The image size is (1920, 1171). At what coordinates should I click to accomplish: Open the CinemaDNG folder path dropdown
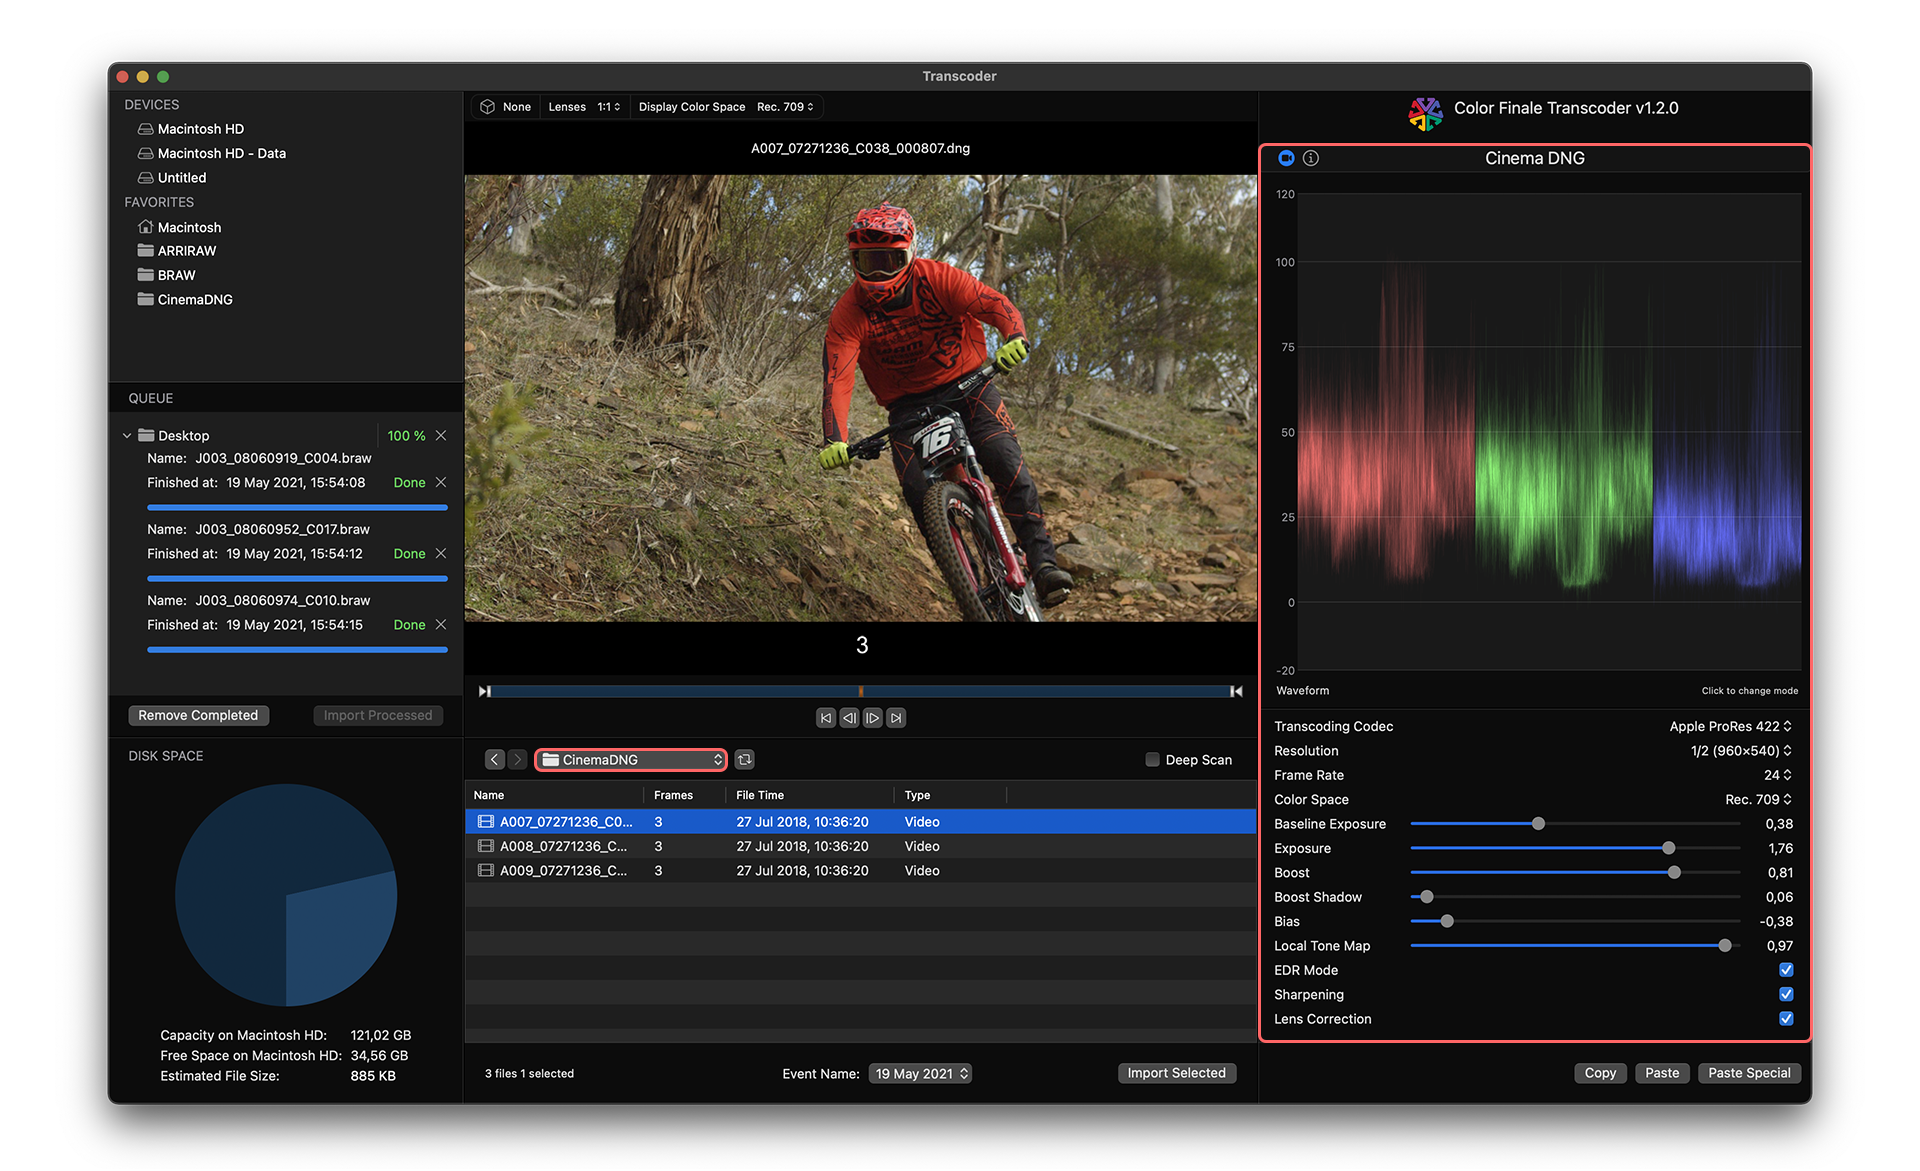pyautogui.click(x=631, y=760)
